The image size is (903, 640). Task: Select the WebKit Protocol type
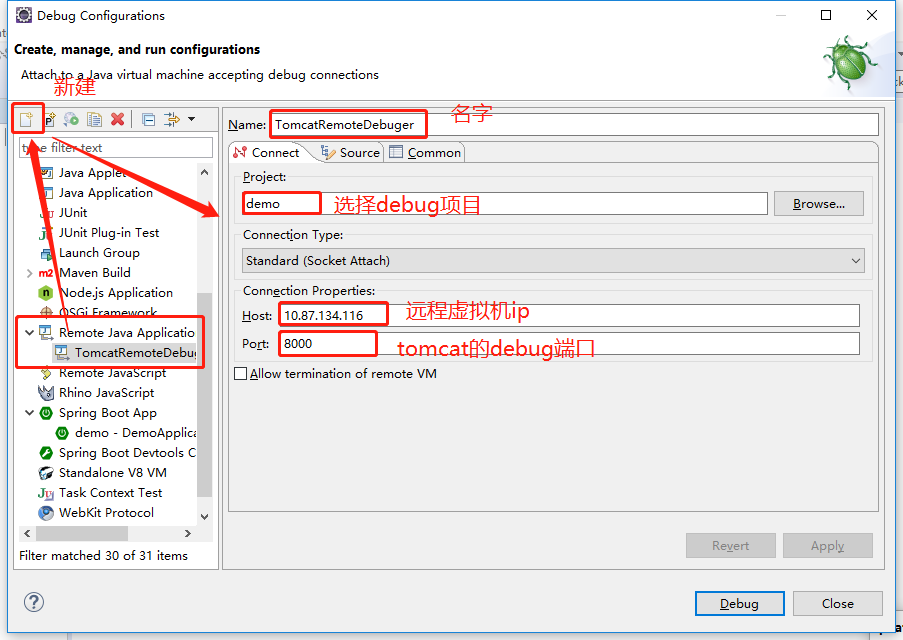(106, 513)
